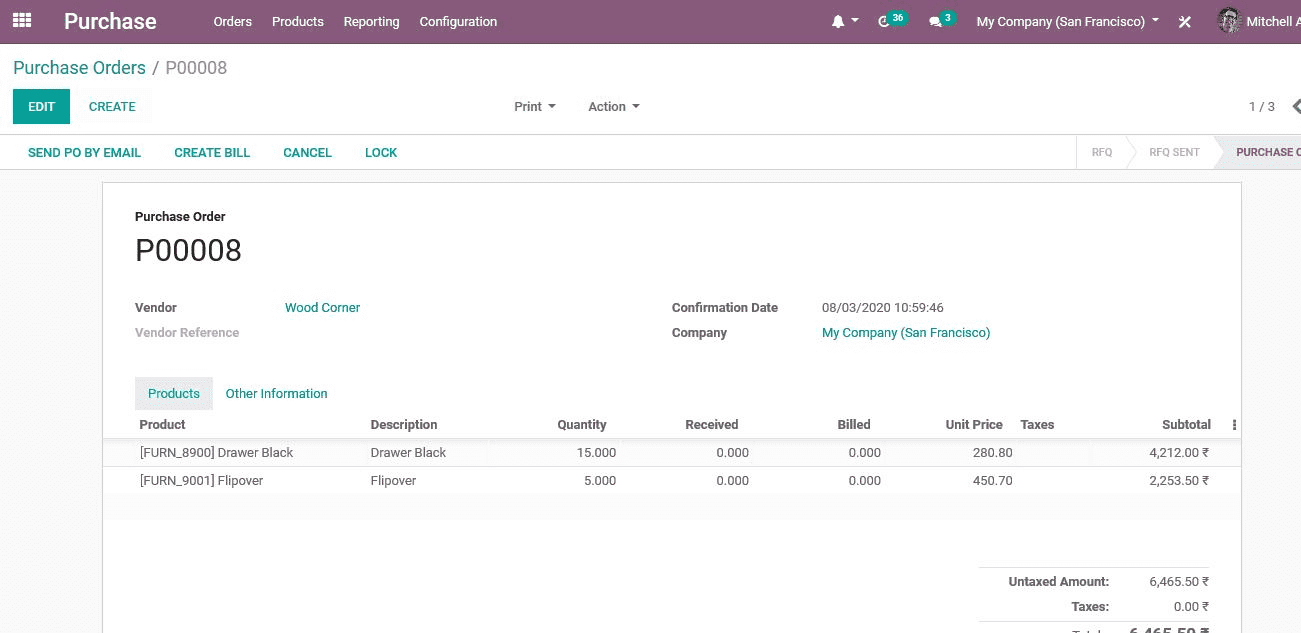The height and width of the screenshot is (633, 1301).
Task: Click the EDIT button
Action: 41,106
